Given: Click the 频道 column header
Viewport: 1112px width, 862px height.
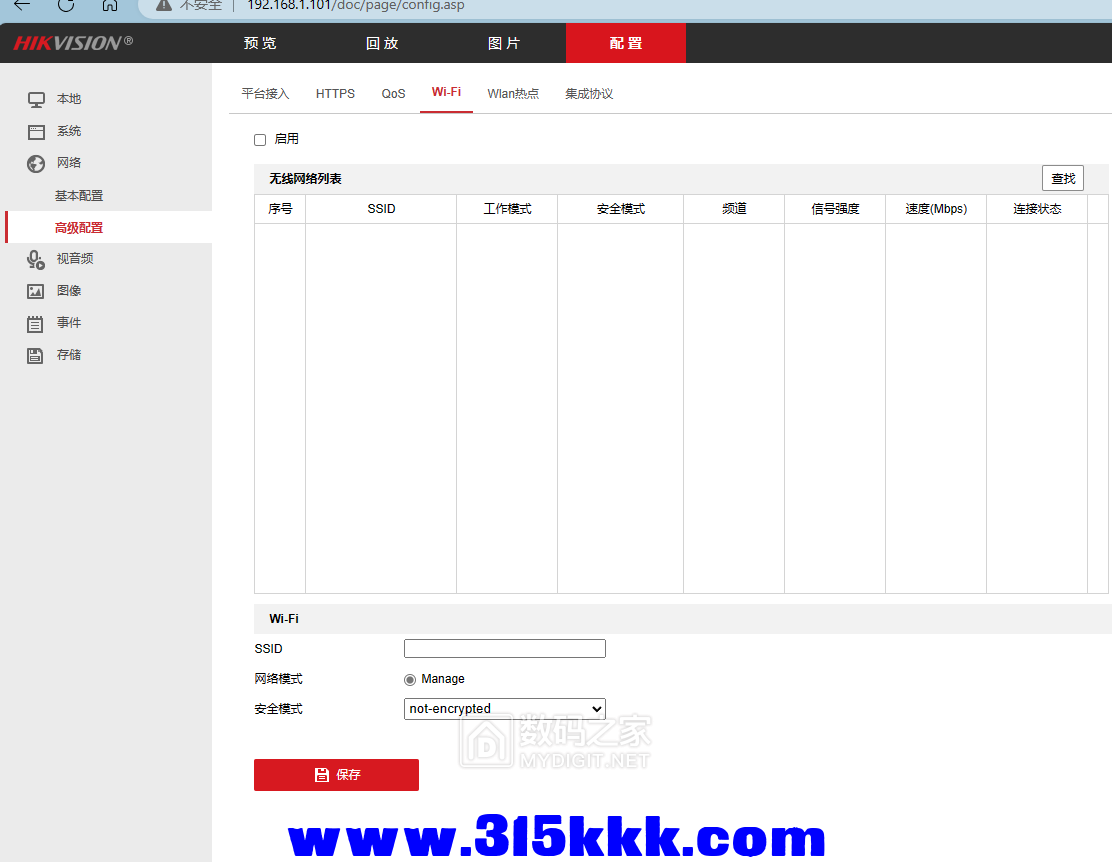Looking at the screenshot, I should click(x=734, y=209).
